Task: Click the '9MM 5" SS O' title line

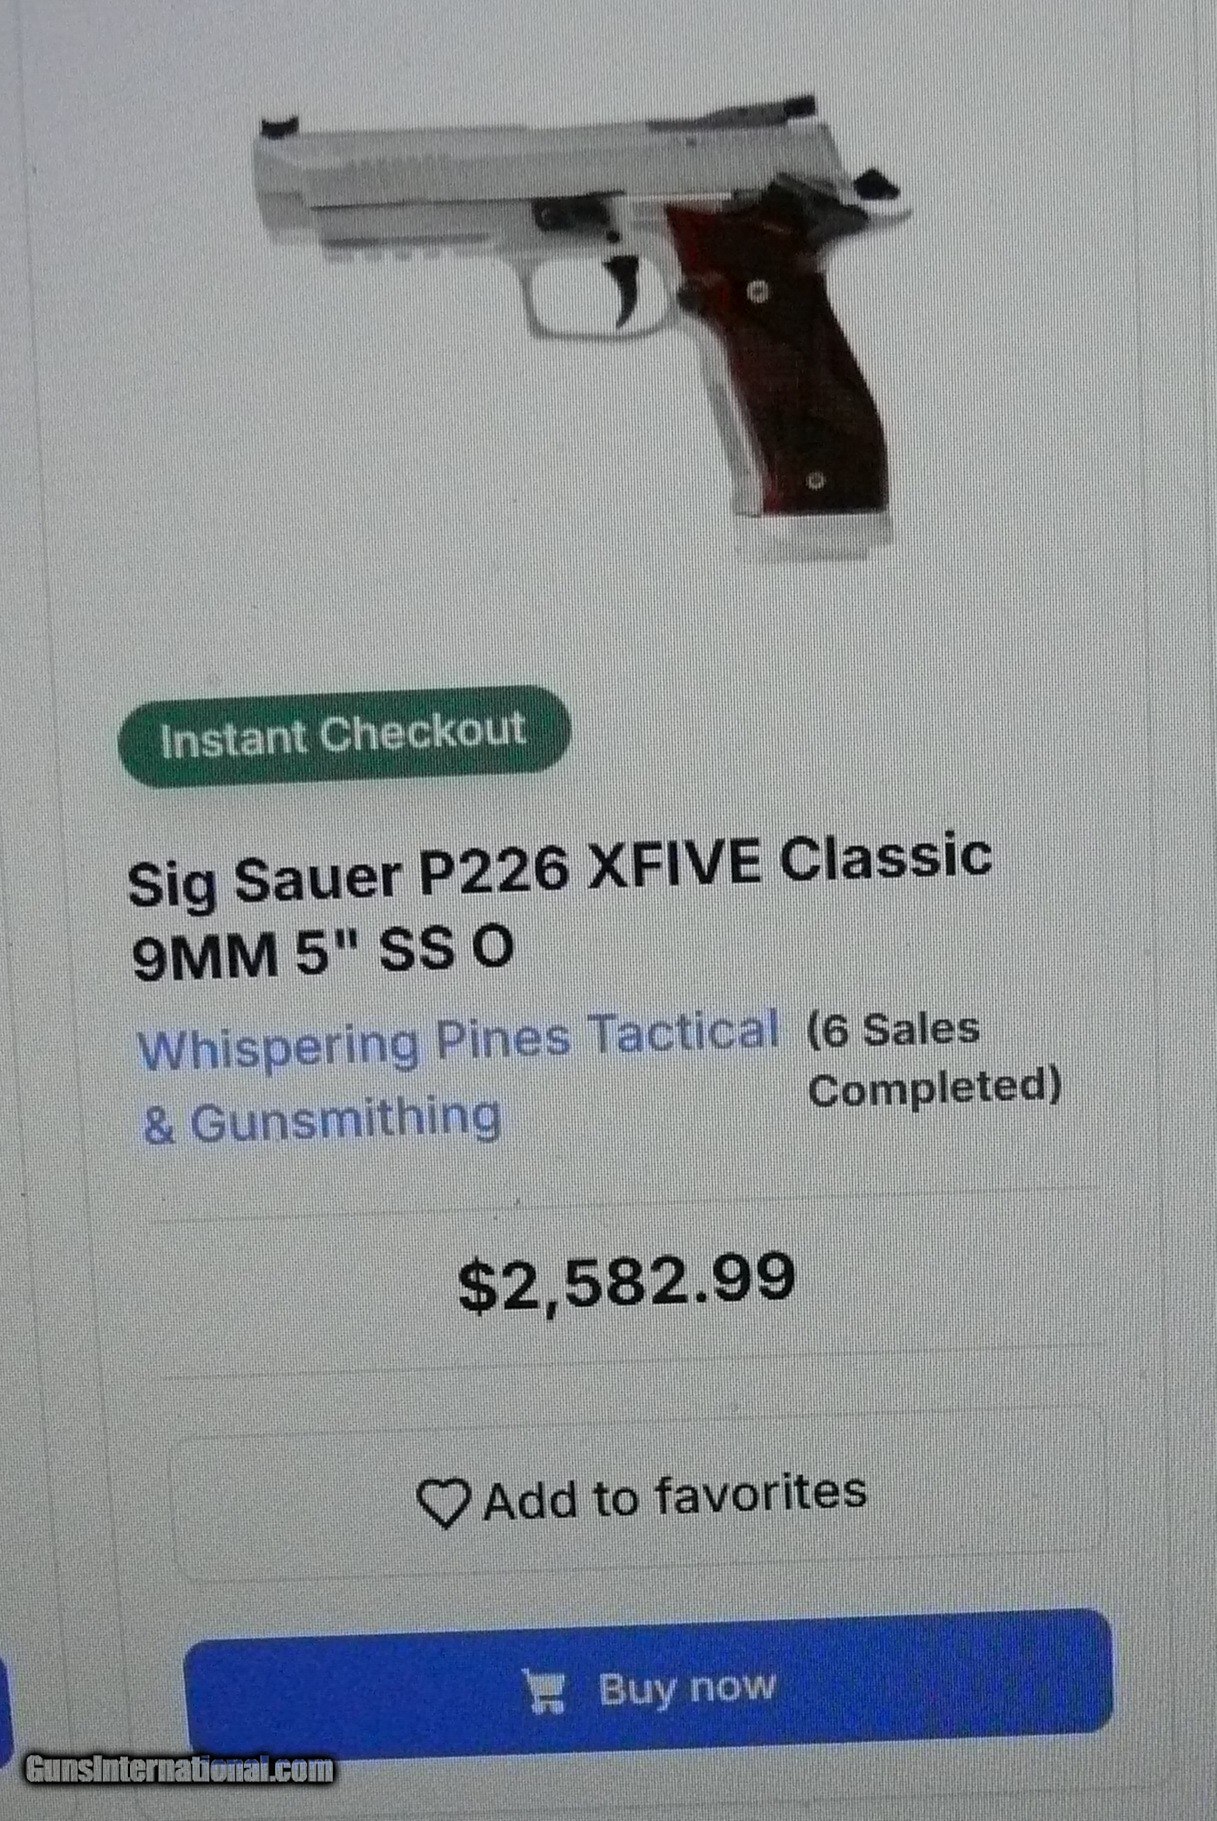Action: coord(322,950)
